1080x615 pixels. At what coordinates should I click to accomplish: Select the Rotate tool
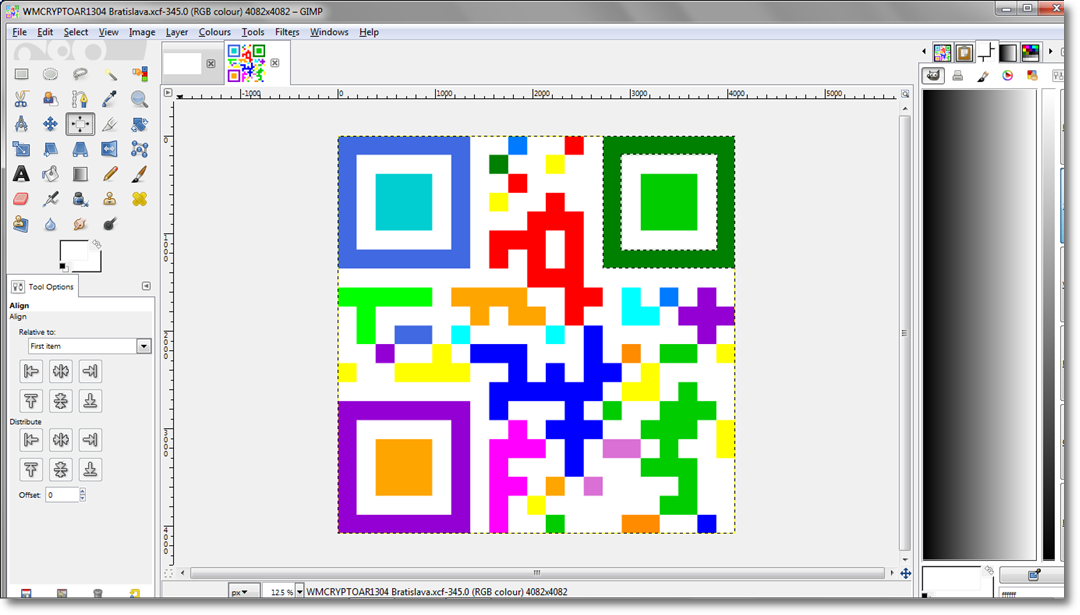[139, 124]
